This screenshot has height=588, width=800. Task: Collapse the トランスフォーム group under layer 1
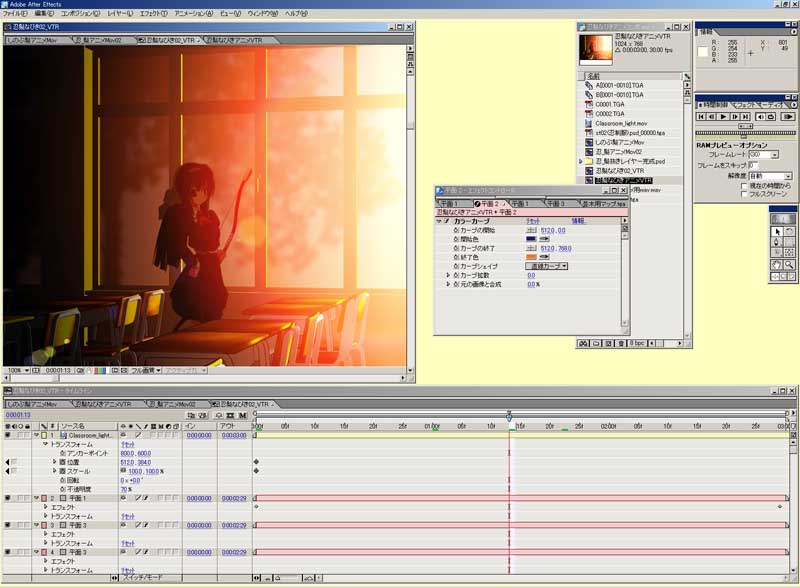(x=45, y=445)
